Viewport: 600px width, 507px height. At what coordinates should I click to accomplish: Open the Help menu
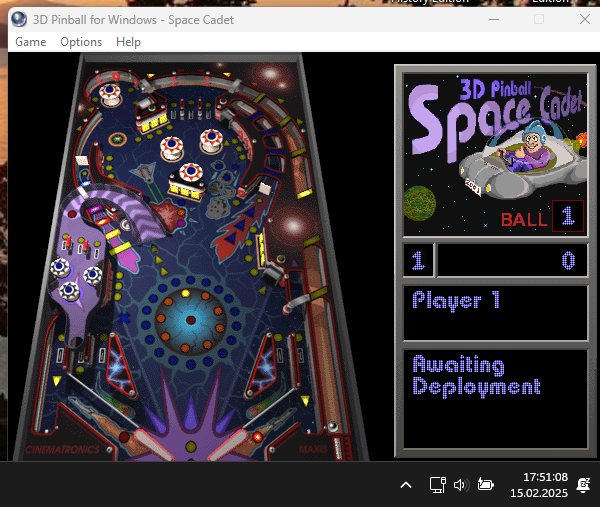[x=129, y=42]
